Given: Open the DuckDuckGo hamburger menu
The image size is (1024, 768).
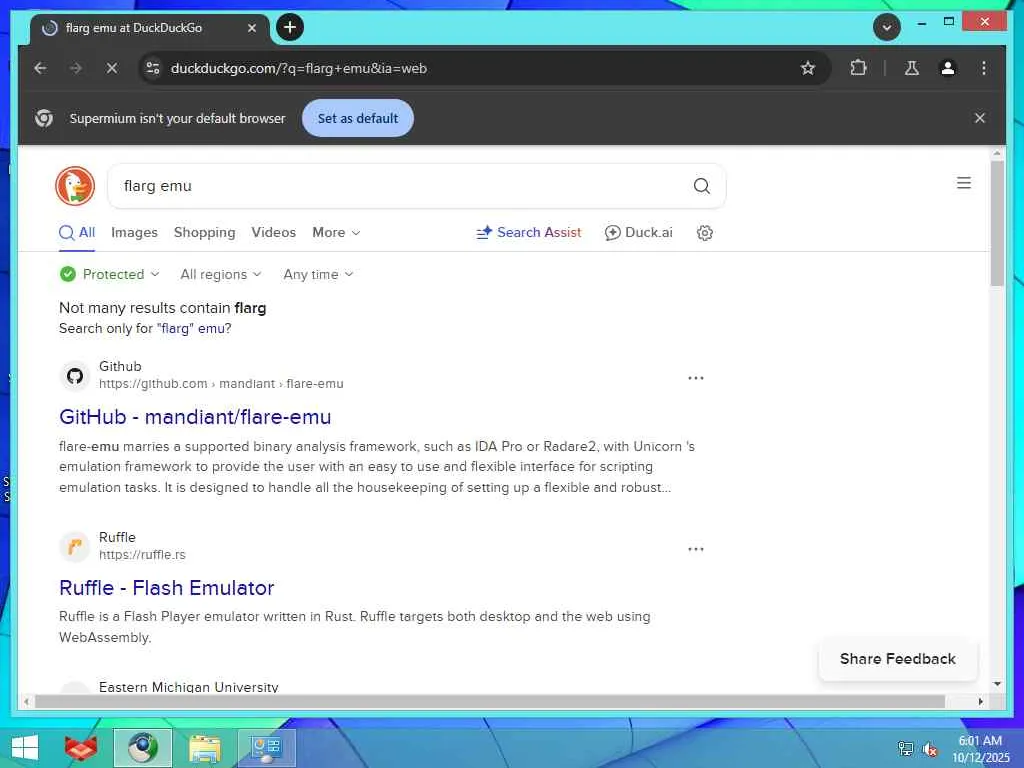Looking at the screenshot, I should click(x=964, y=183).
